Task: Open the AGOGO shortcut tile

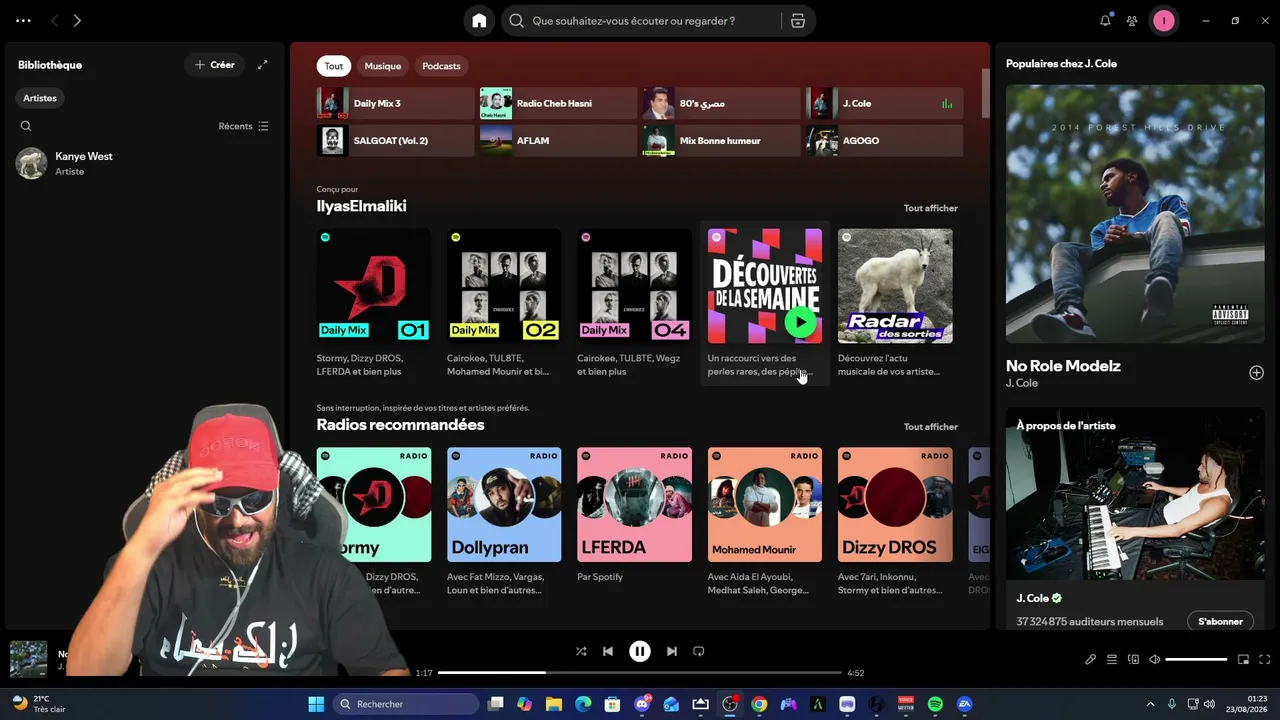Action: click(x=885, y=141)
